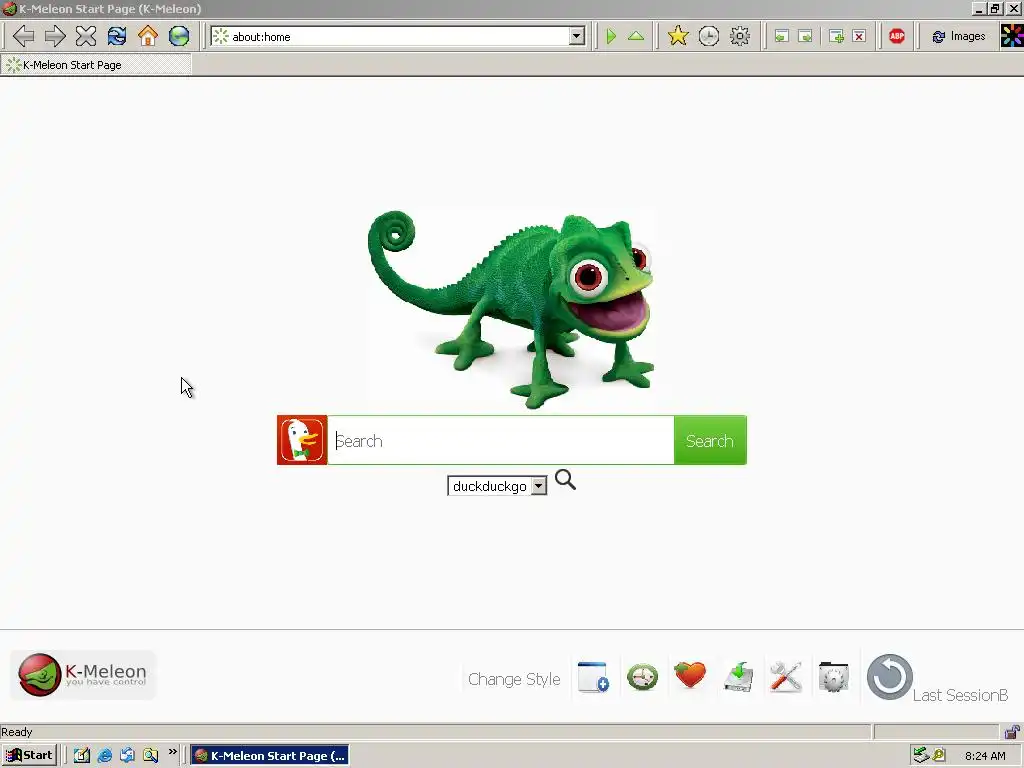
Task: Click the green Go arrow button
Action: tap(611, 36)
